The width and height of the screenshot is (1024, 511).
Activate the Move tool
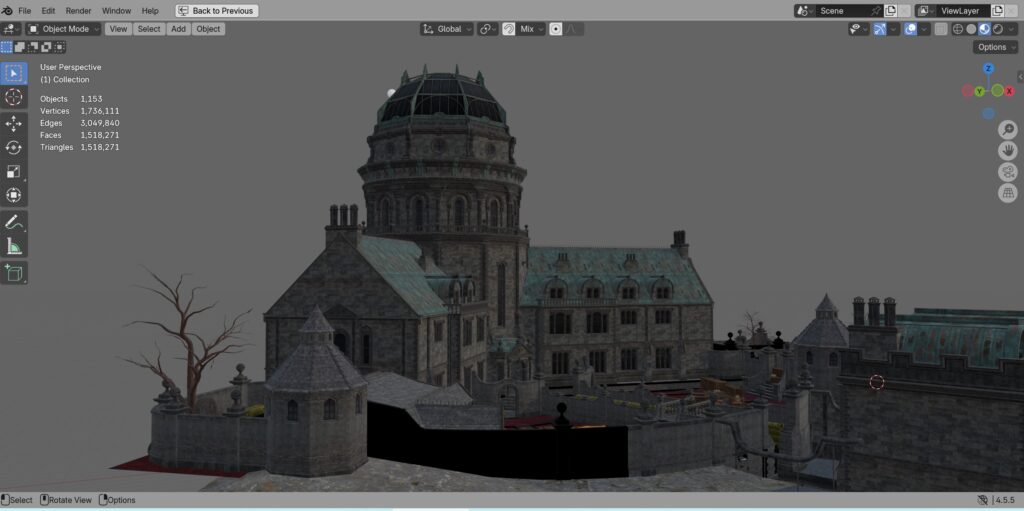pos(14,124)
